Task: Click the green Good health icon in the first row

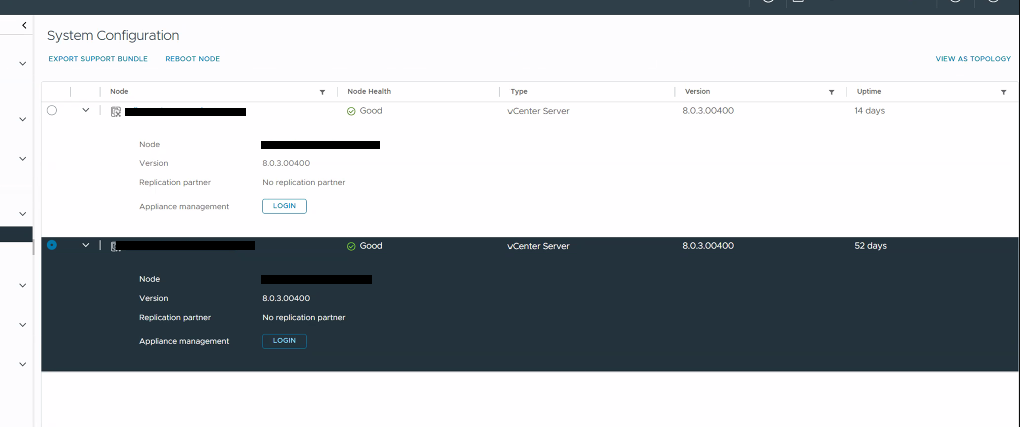Action: coord(351,111)
